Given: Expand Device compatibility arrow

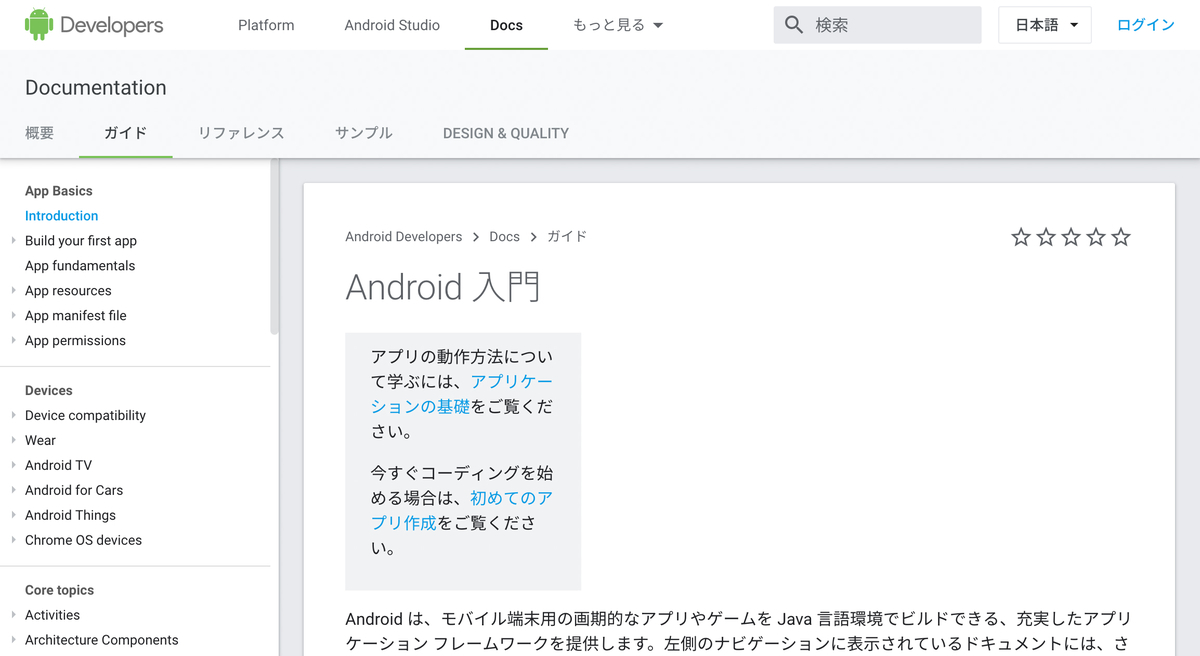Looking at the screenshot, I should (x=13, y=415).
